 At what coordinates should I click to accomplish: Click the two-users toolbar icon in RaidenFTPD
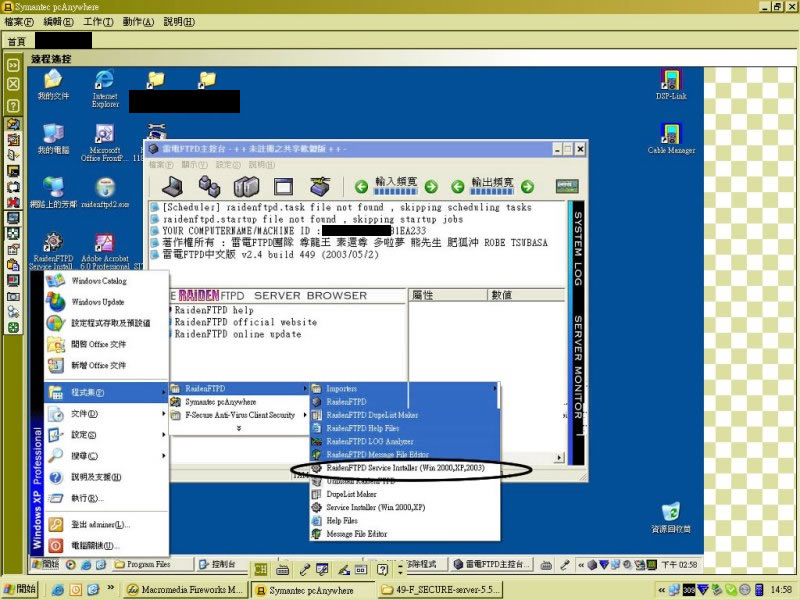[209, 186]
